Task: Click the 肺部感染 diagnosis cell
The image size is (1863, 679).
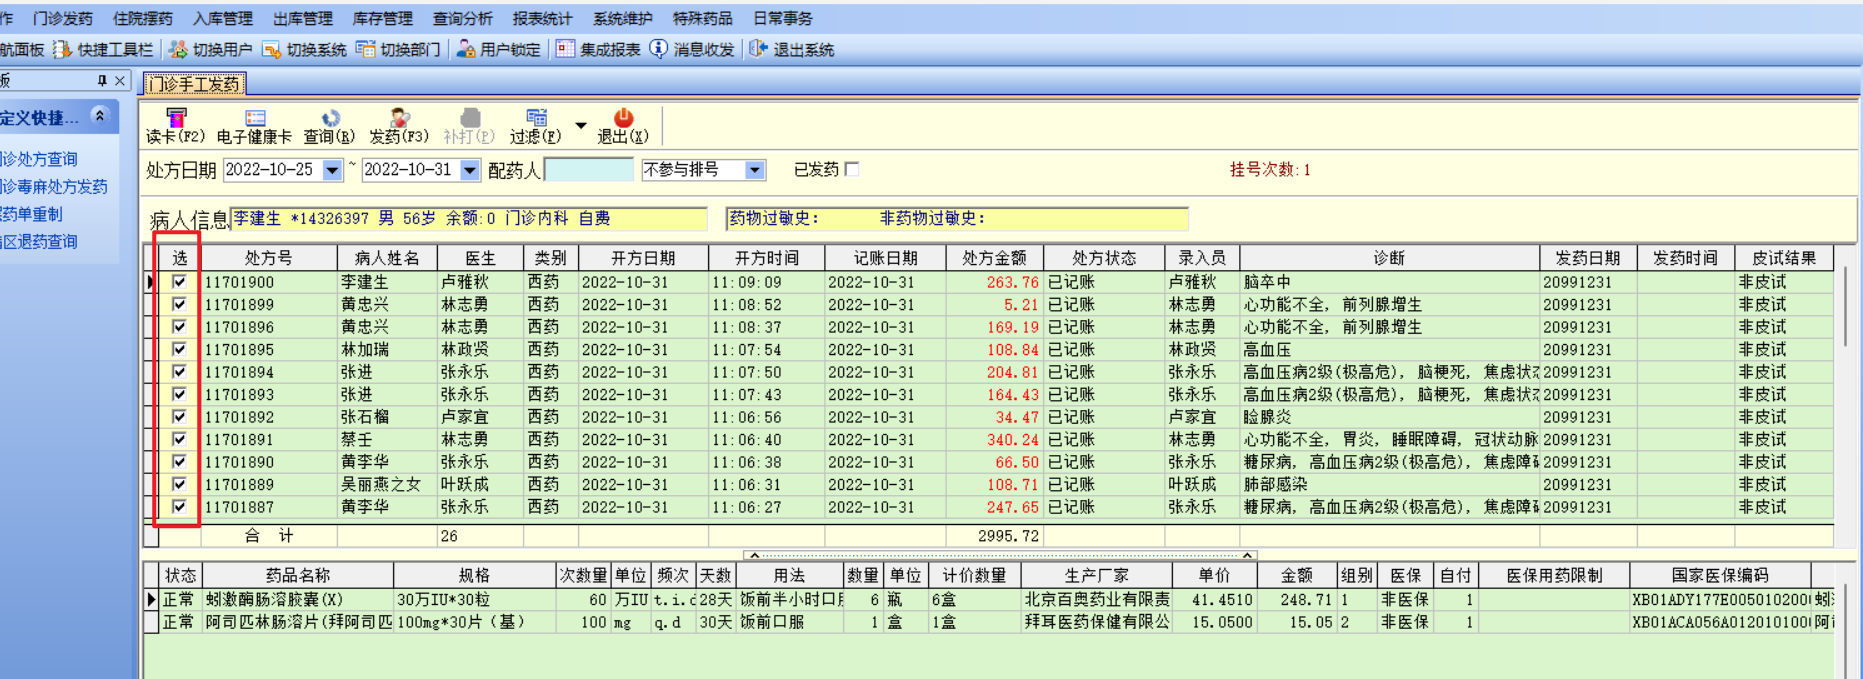Action: point(1389,484)
